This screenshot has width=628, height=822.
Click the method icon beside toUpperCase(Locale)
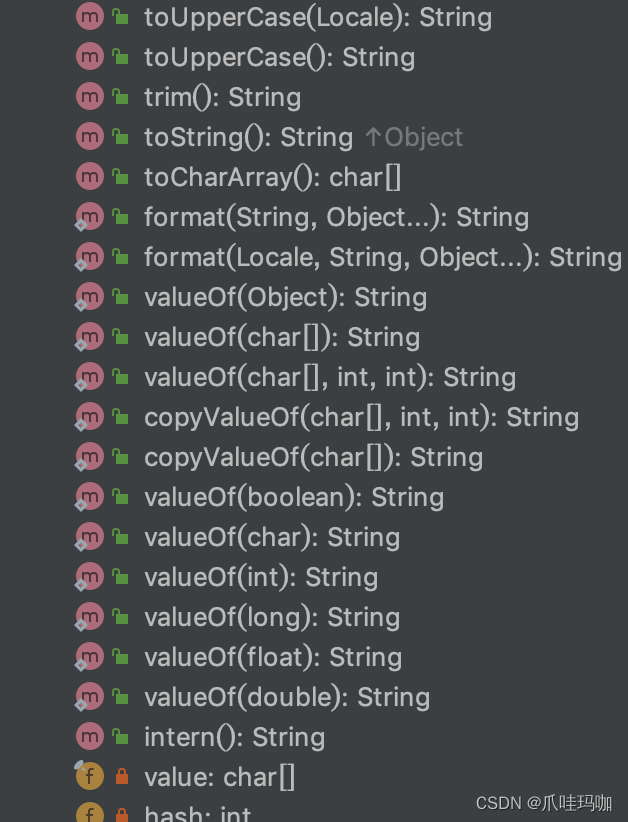pos(89,17)
